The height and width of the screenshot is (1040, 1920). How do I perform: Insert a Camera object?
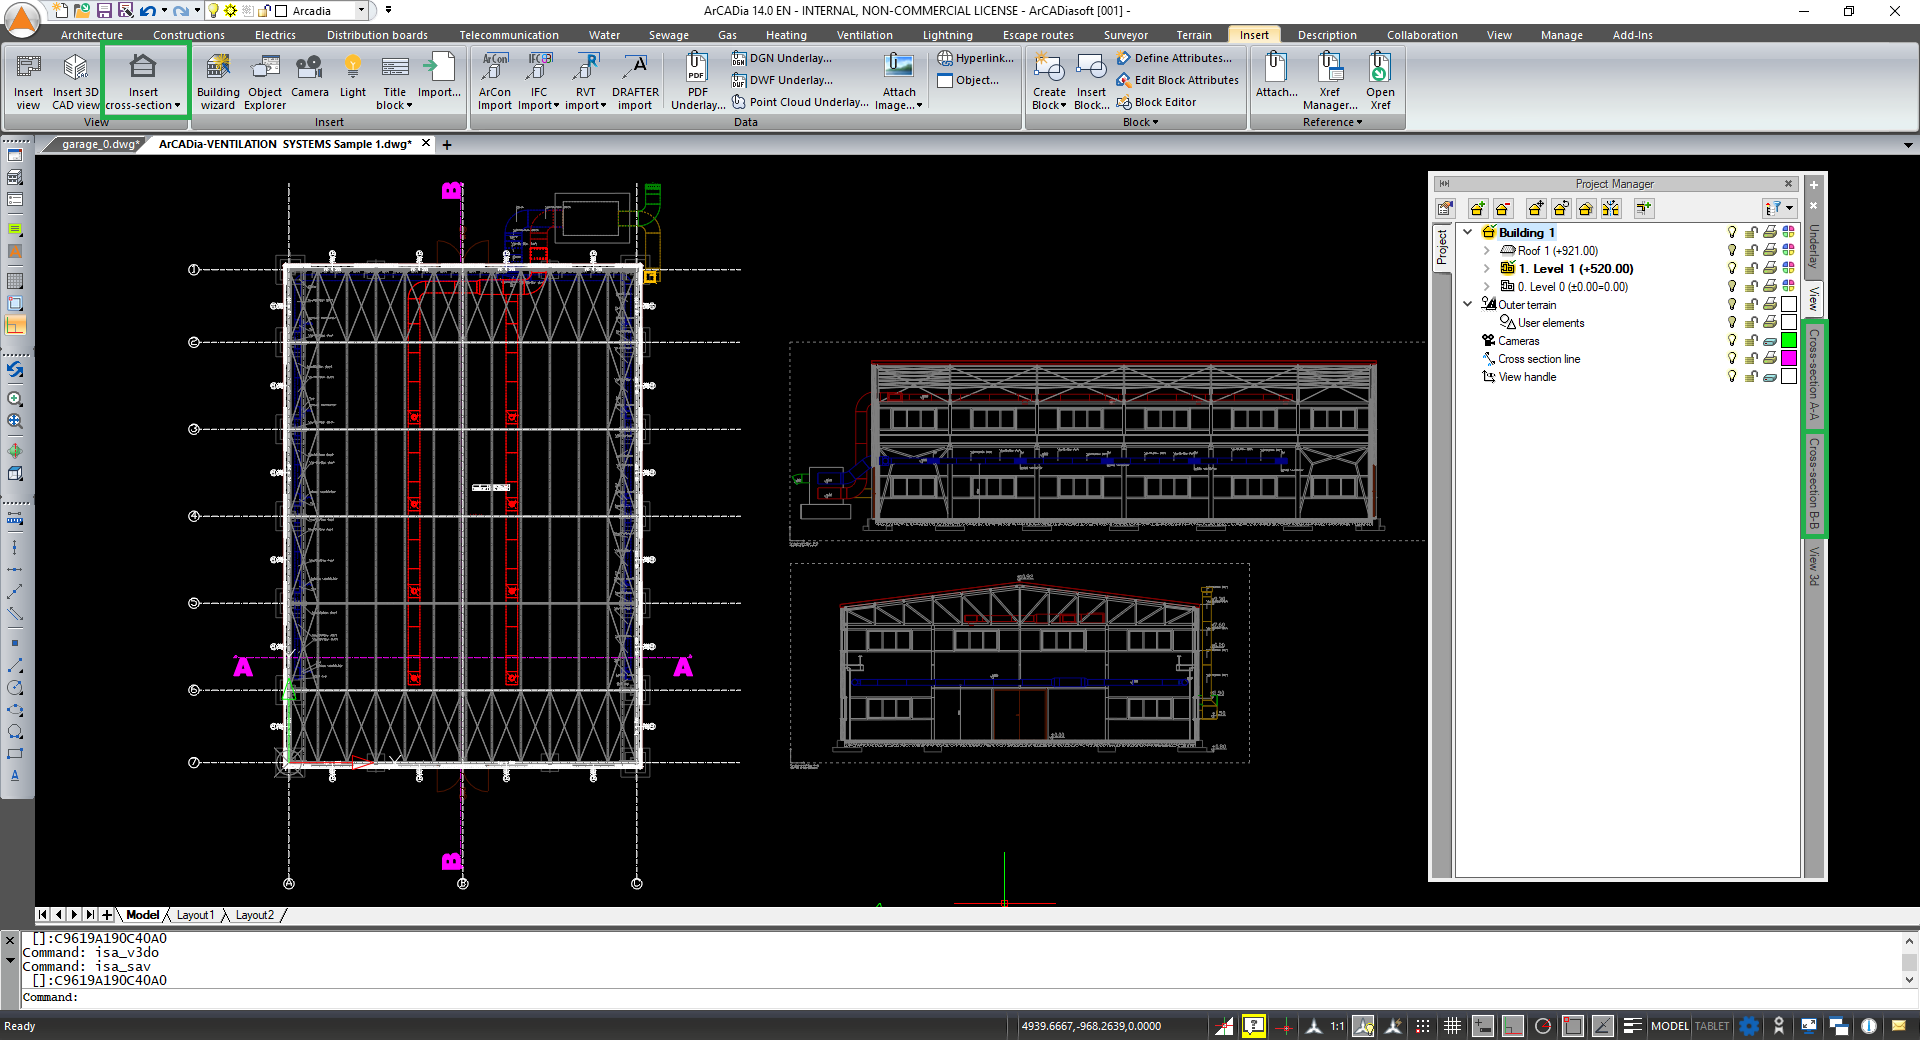click(310, 76)
